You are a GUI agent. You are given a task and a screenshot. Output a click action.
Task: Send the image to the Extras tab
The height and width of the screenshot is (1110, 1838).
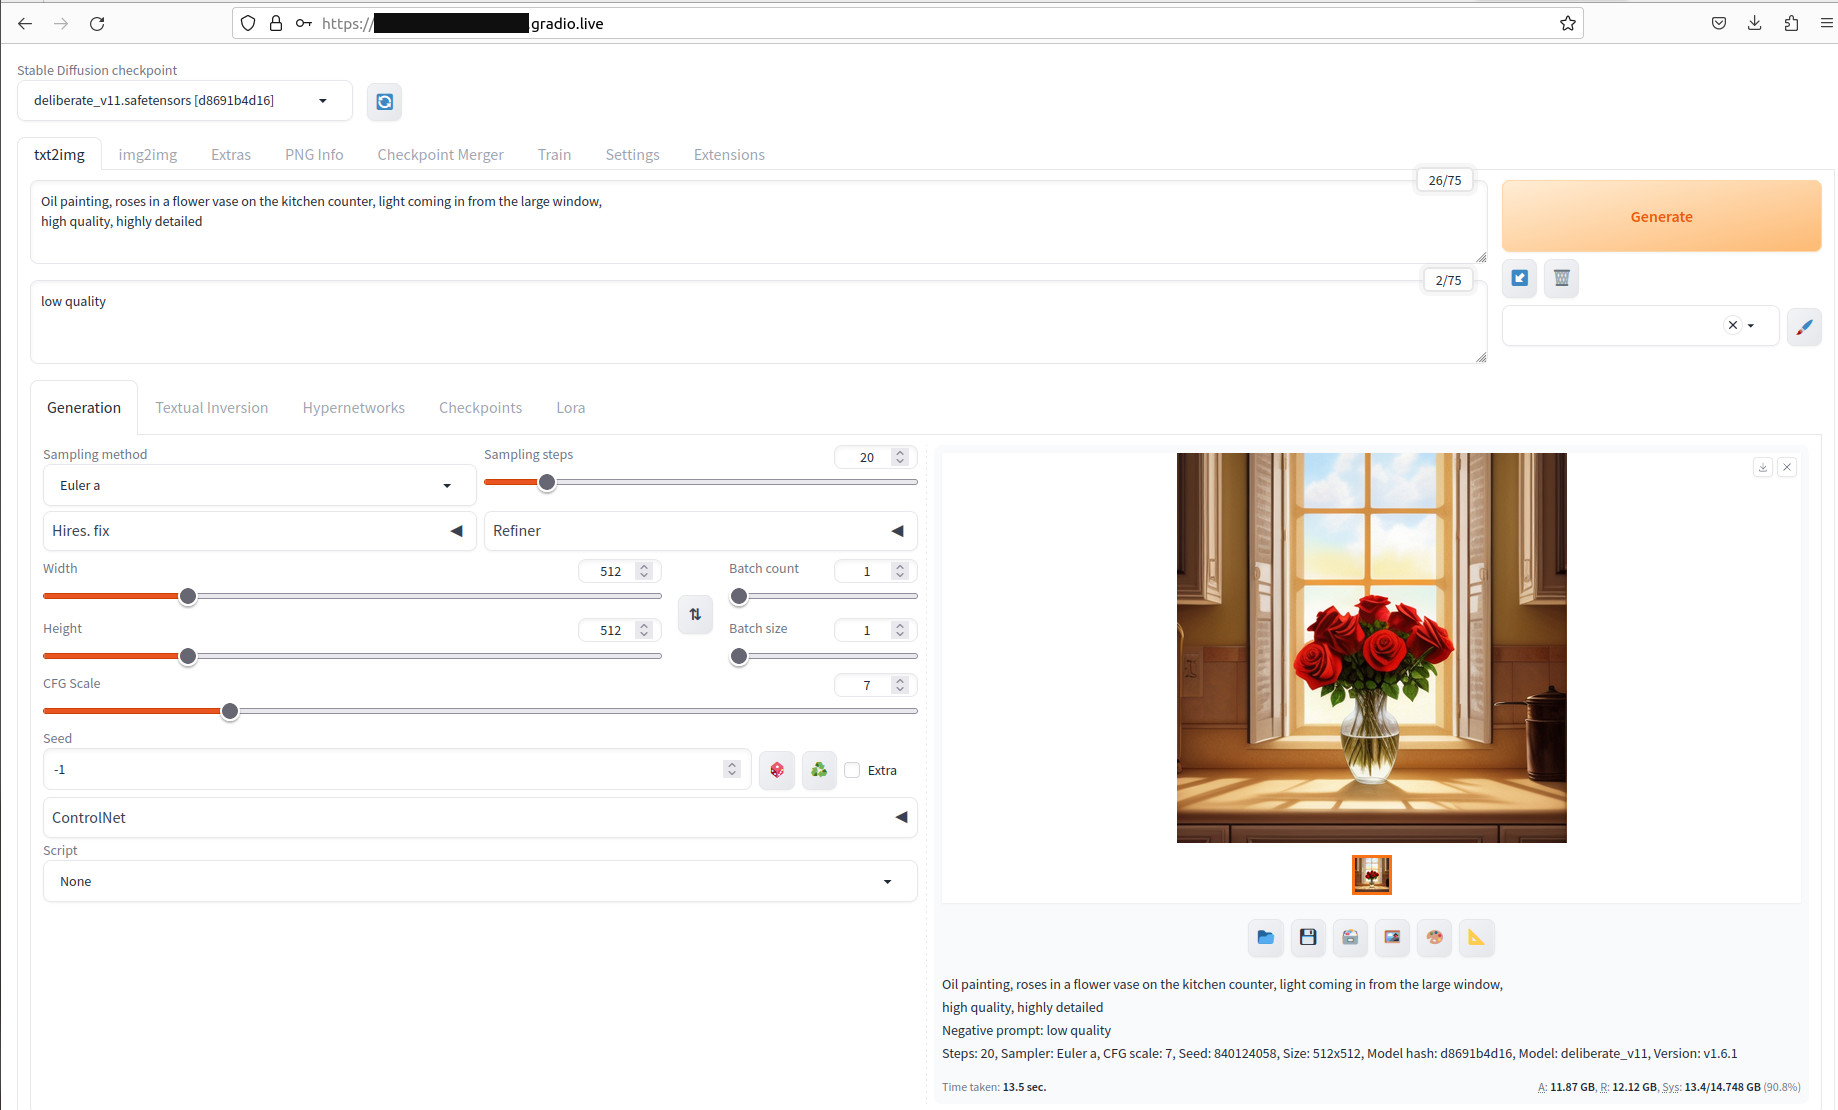[x=1476, y=937]
